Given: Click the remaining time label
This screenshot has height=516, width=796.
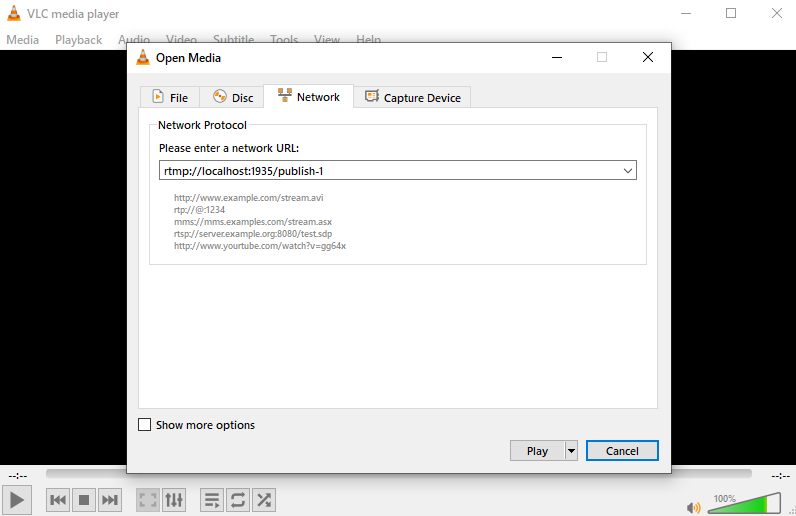Looking at the screenshot, I should pos(781,475).
